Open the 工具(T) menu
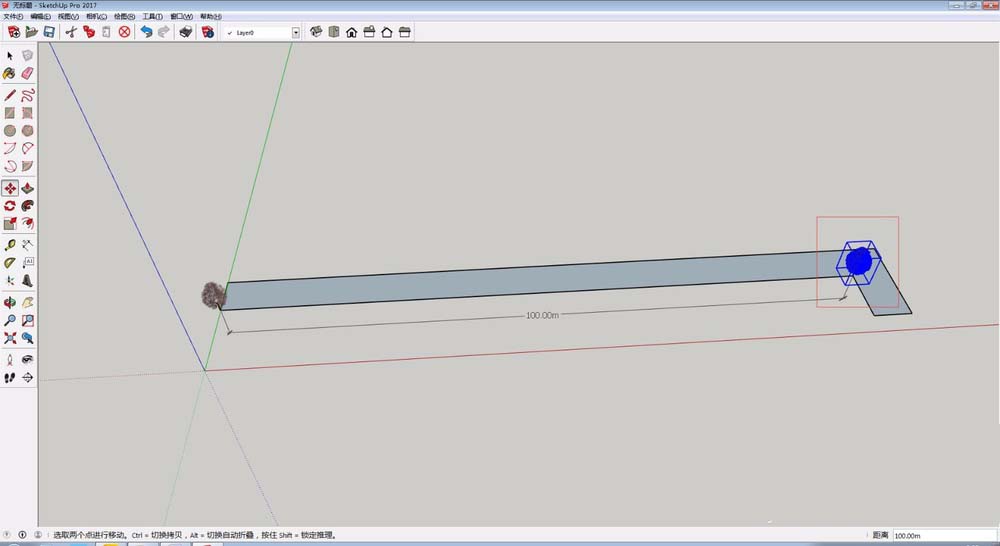Screen dimensions: 1000x546 click(x=152, y=17)
